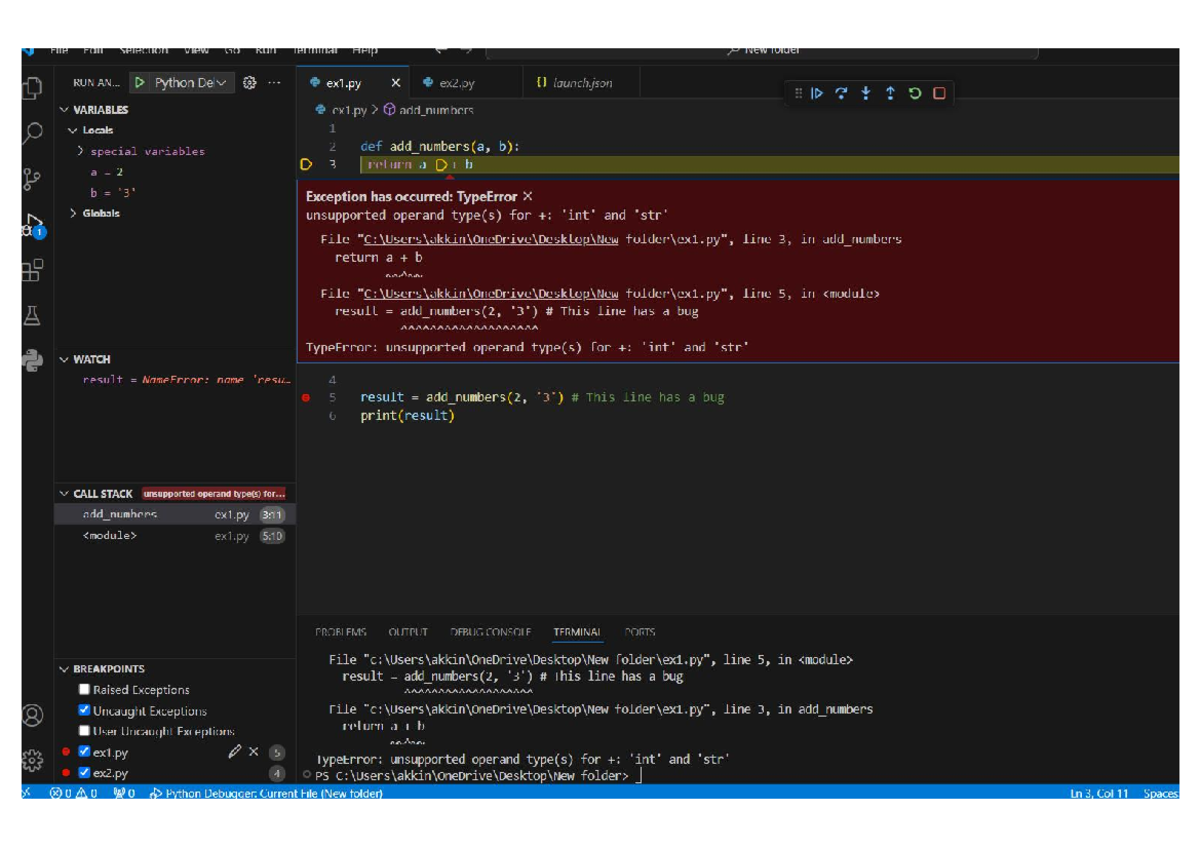The image size is (1200, 848).
Task: Click the Step Into icon
Action: [x=865, y=93]
